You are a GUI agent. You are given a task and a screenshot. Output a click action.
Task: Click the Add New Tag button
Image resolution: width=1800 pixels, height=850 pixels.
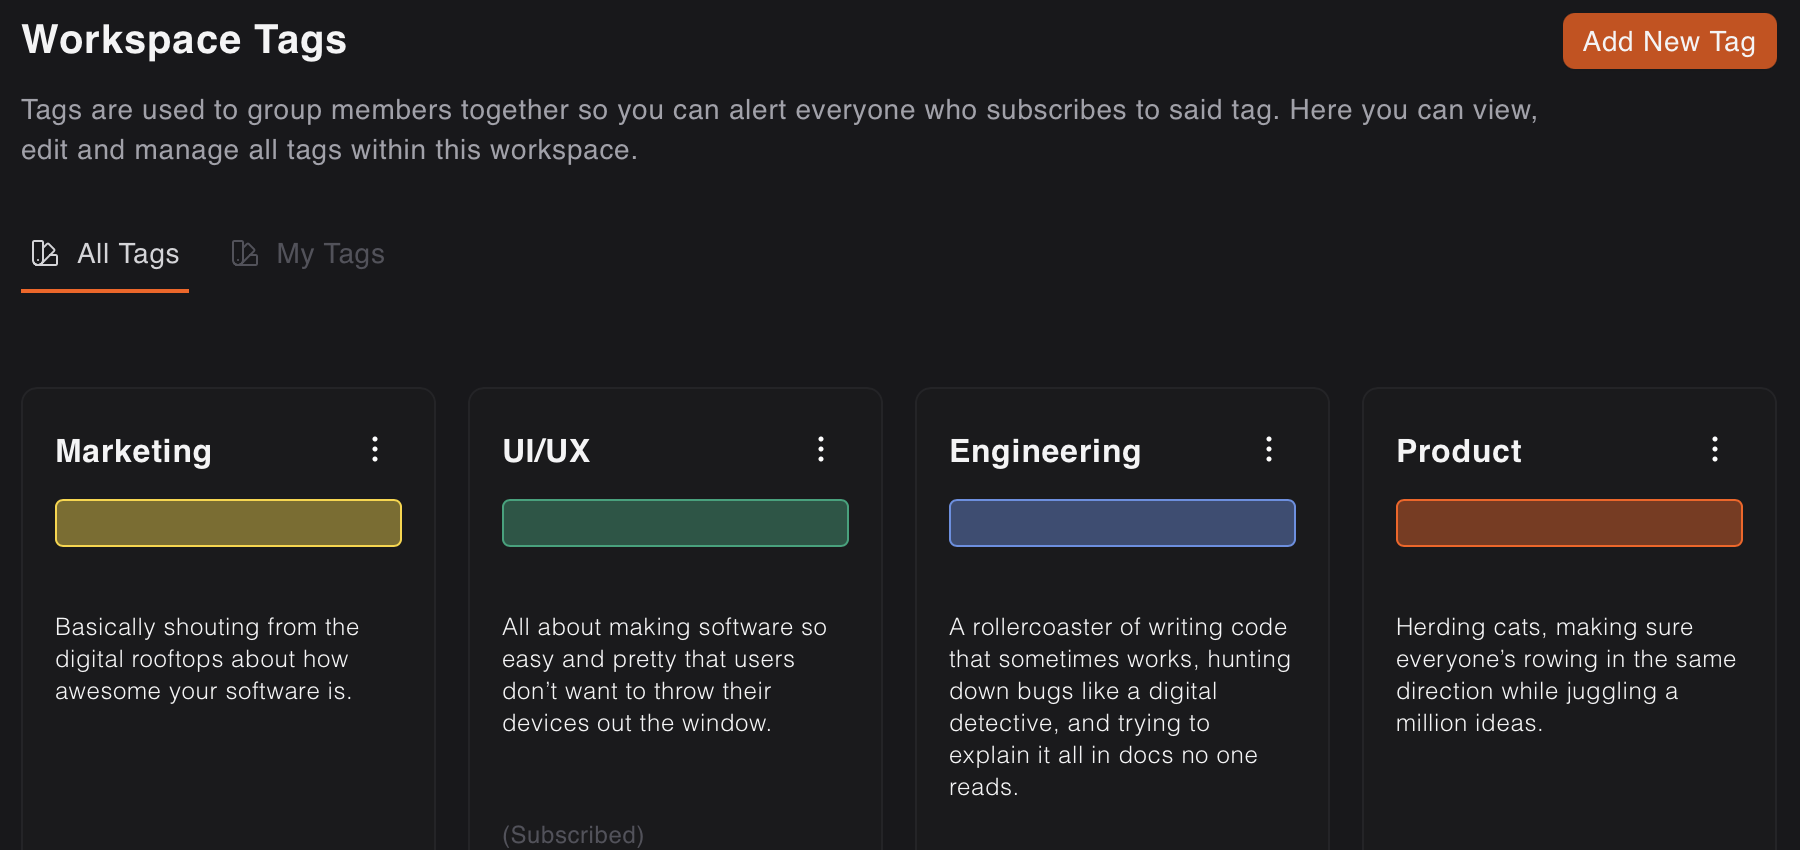click(x=1669, y=41)
